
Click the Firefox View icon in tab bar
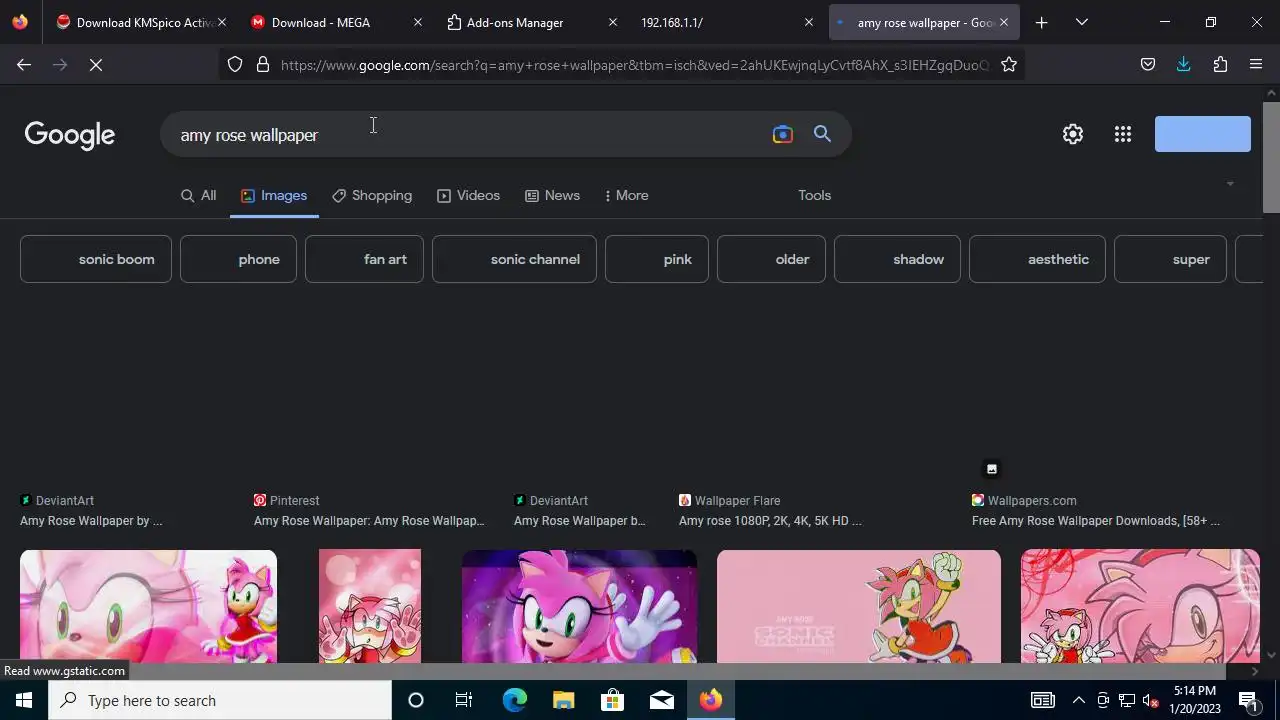pyautogui.click(x=20, y=22)
